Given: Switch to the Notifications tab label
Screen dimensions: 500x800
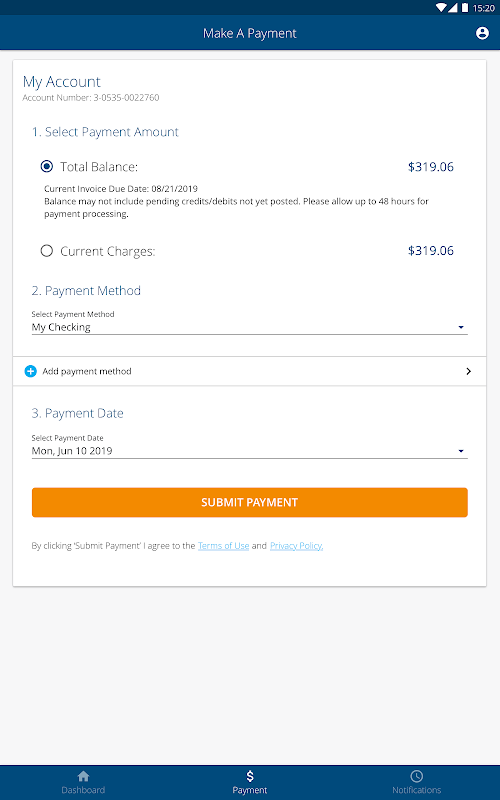Looking at the screenshot, I should click(416, 790).
